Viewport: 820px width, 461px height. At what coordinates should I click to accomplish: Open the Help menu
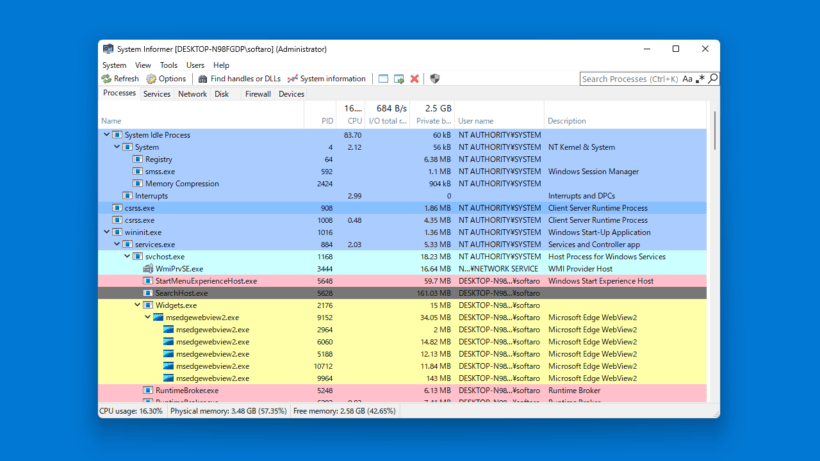221,65
